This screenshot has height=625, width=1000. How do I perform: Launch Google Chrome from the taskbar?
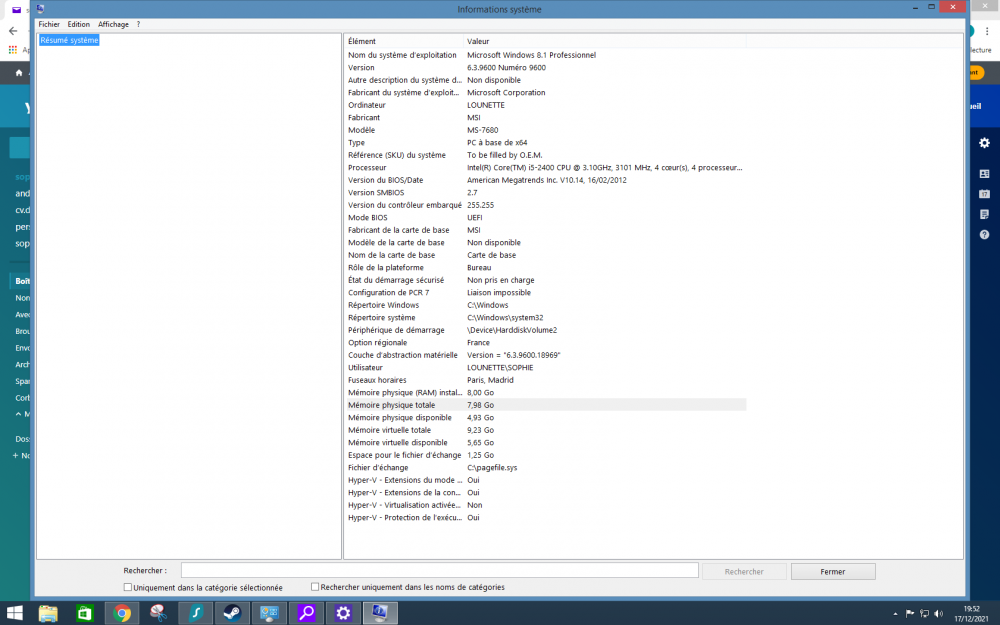pos(122,612)
